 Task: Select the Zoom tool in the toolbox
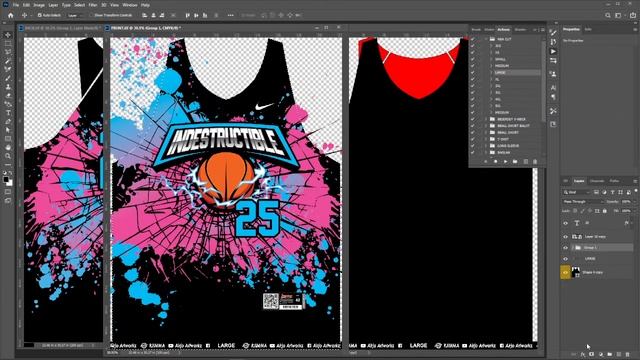(x=8, y=156)
